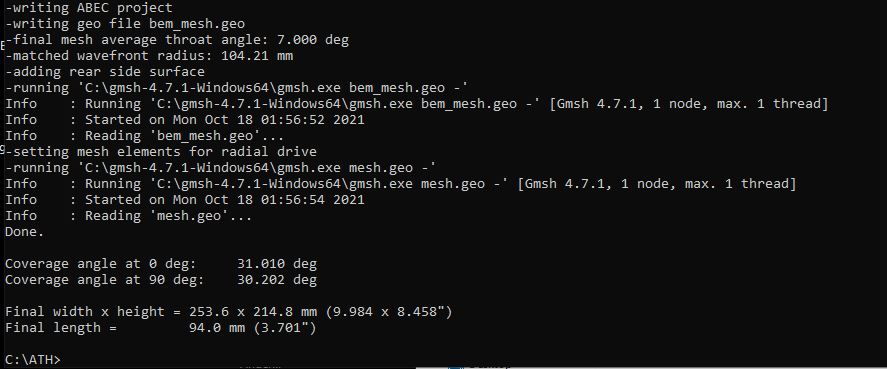
Task: Click the '[Gmsh 4.7.1, 1 node, max. 1 thread]' text on the bem_mesh.geo Info line
Action: tap(689, 104)
